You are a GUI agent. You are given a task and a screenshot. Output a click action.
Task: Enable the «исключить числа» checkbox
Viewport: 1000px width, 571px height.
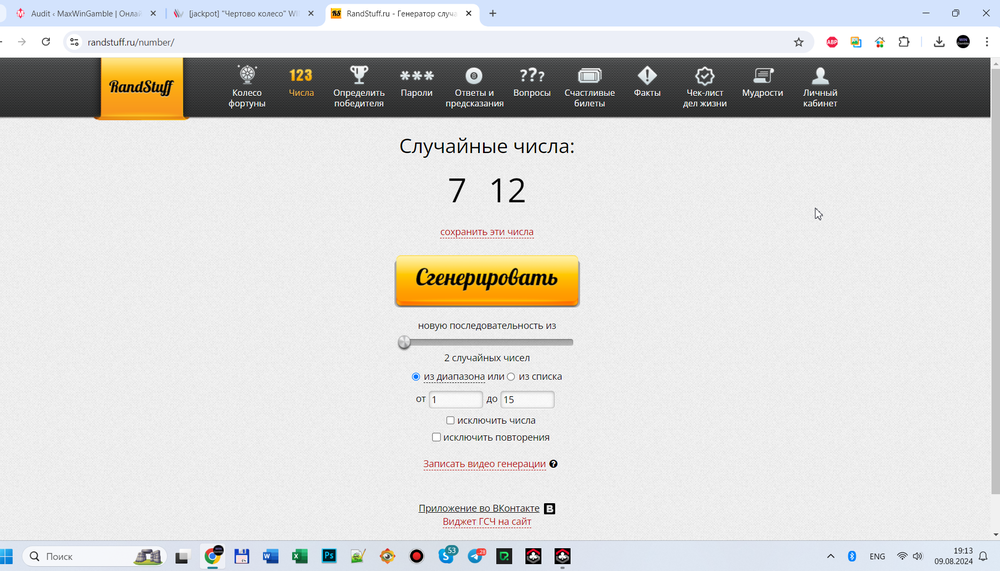(x=451, y=421)
